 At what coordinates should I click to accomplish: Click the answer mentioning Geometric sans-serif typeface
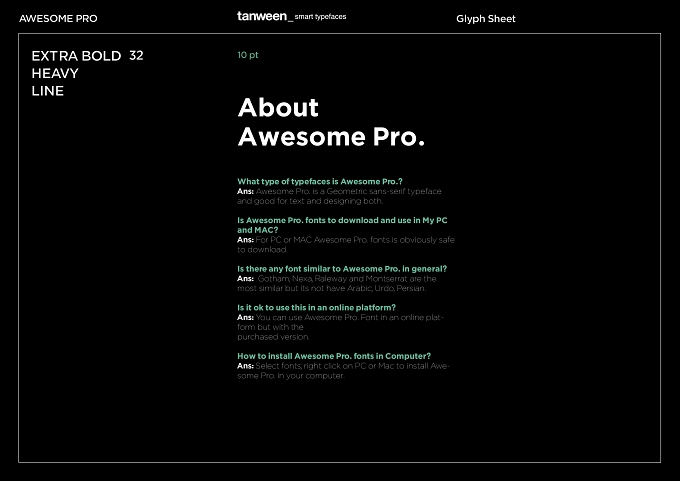339,196
